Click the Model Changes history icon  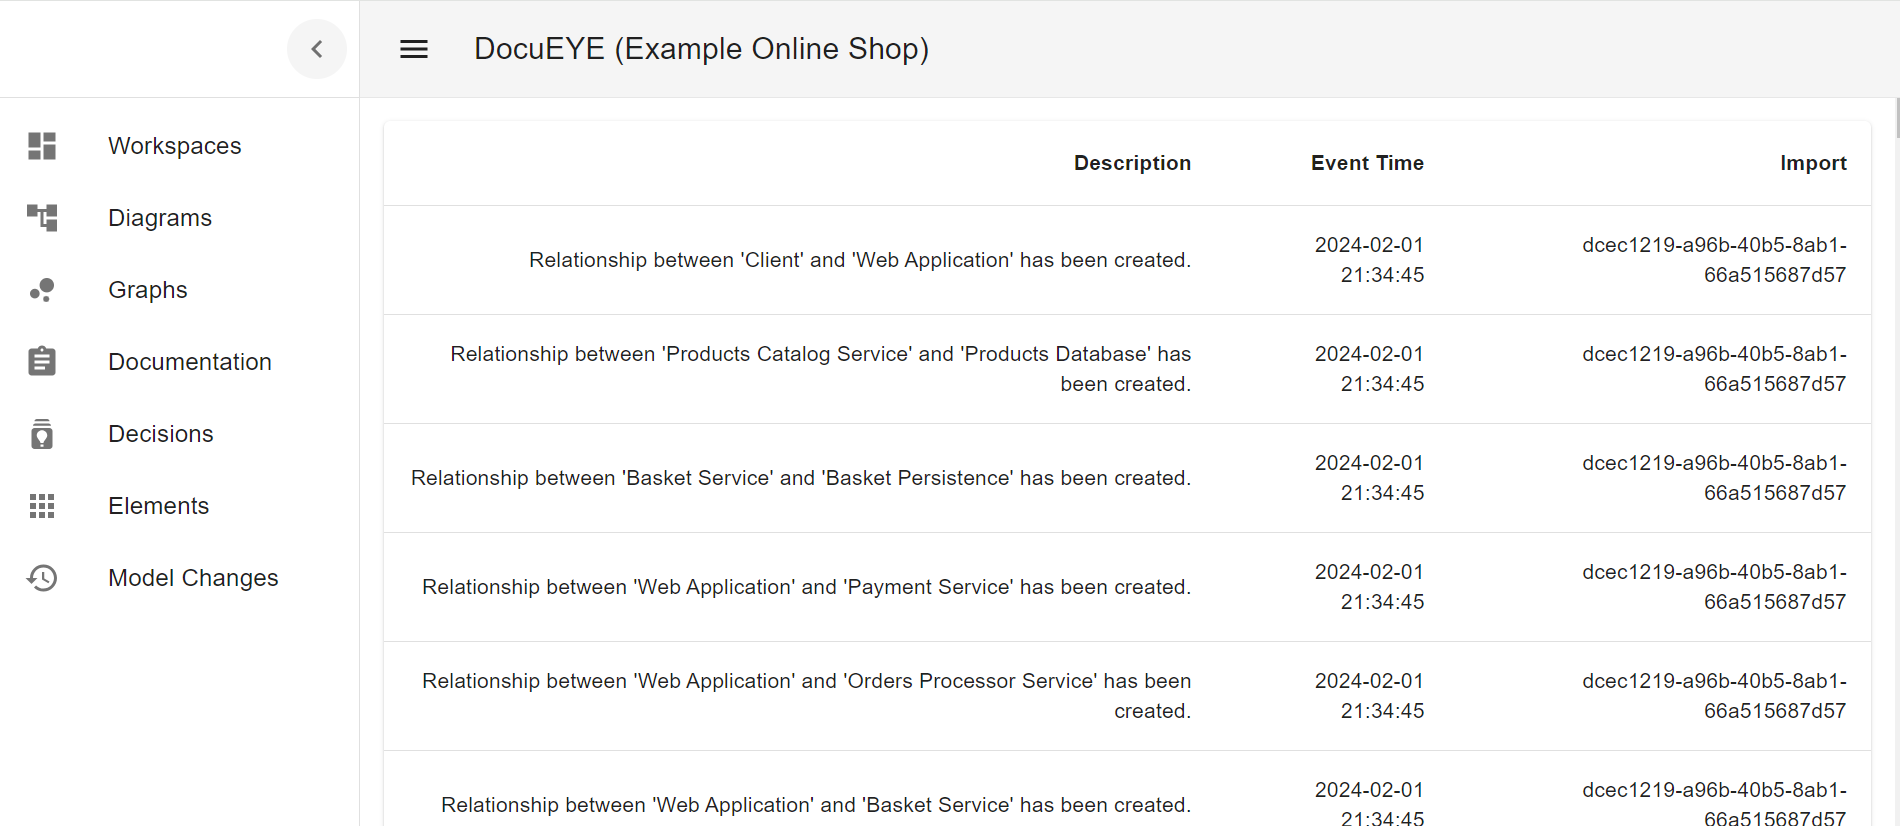coord(42,578)
